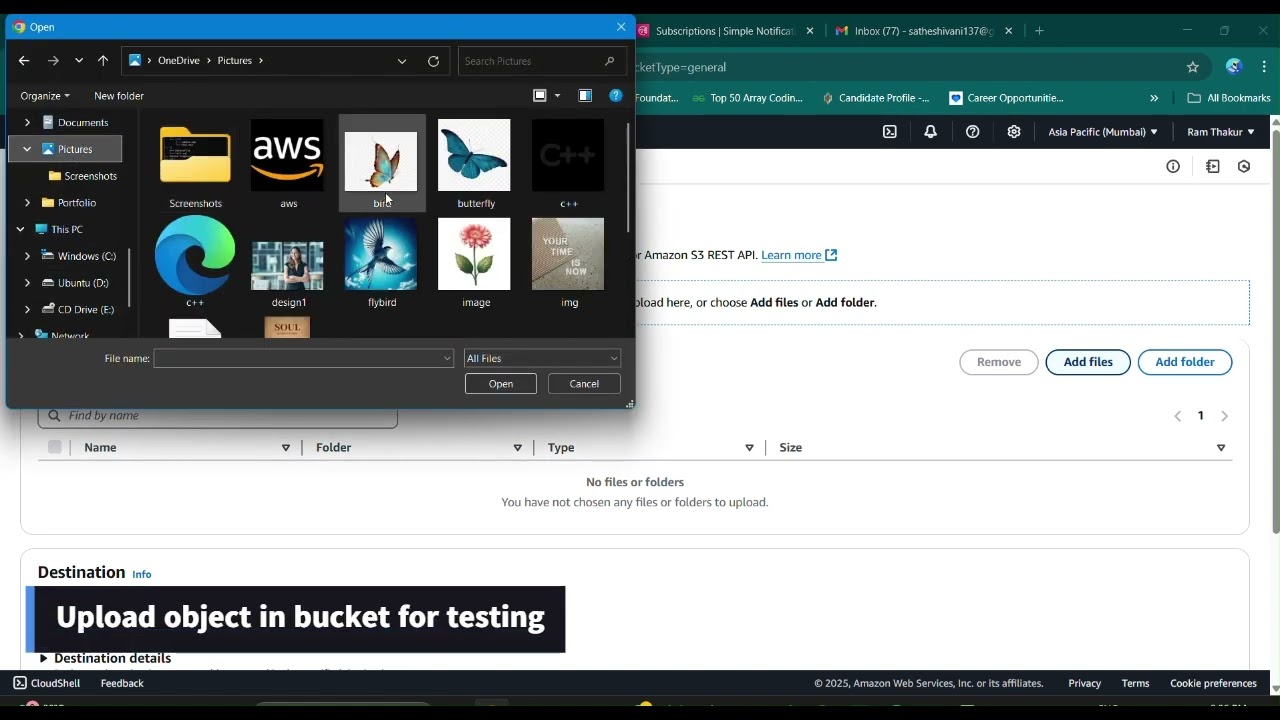This screenshot has height=720, width=1280.
Task: Select the aws image file
Action: [288, 164]
